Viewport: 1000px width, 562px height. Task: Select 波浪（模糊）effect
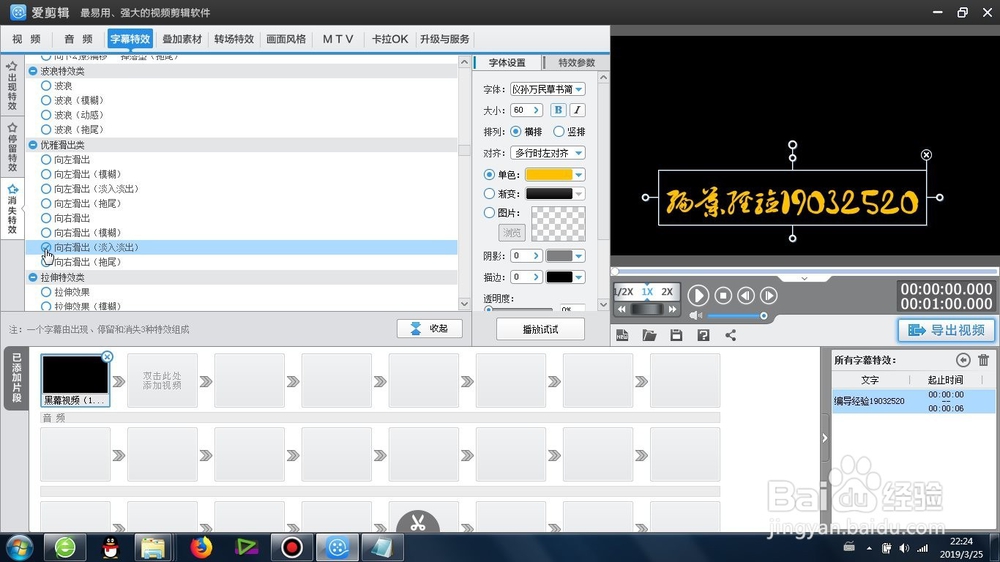click(46, 100)
